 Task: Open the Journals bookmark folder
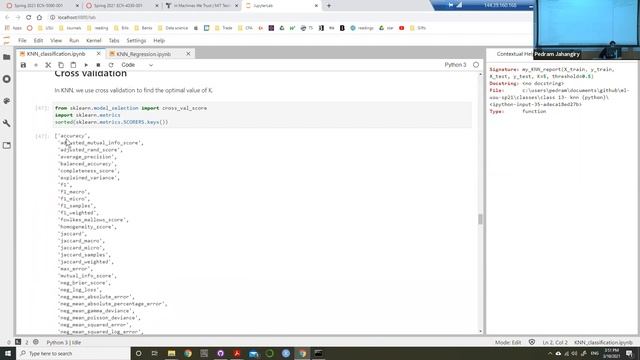pos(70,28)
